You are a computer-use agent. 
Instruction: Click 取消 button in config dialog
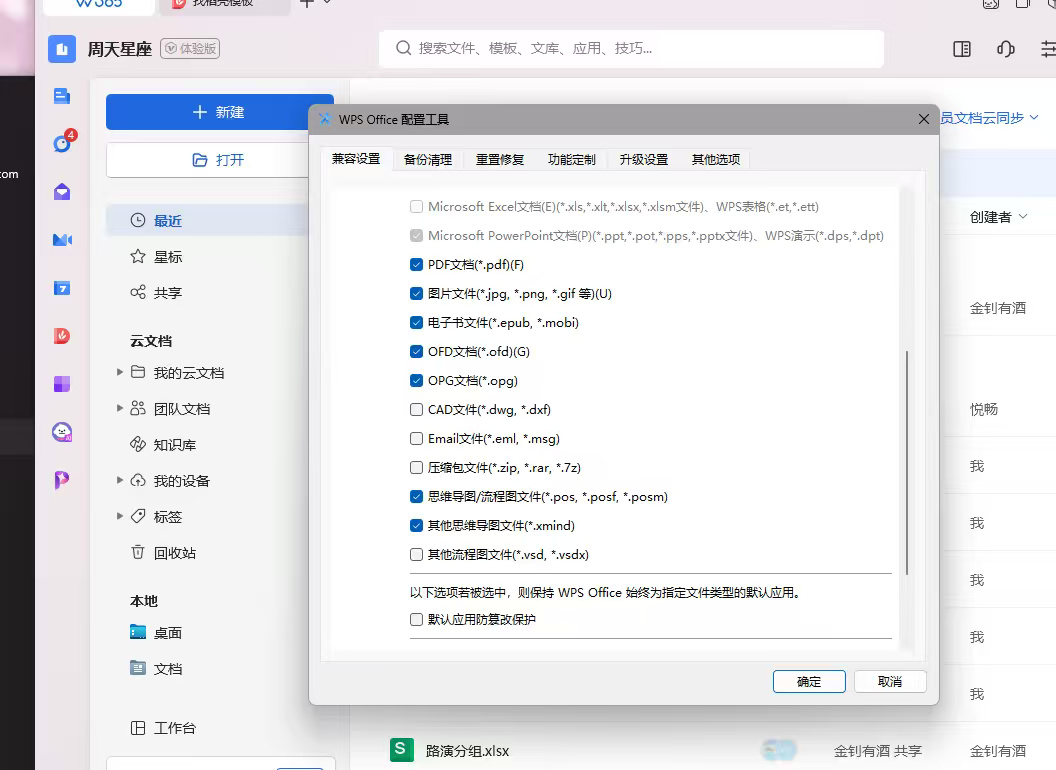pyautogui.click(x=890, y=682)
